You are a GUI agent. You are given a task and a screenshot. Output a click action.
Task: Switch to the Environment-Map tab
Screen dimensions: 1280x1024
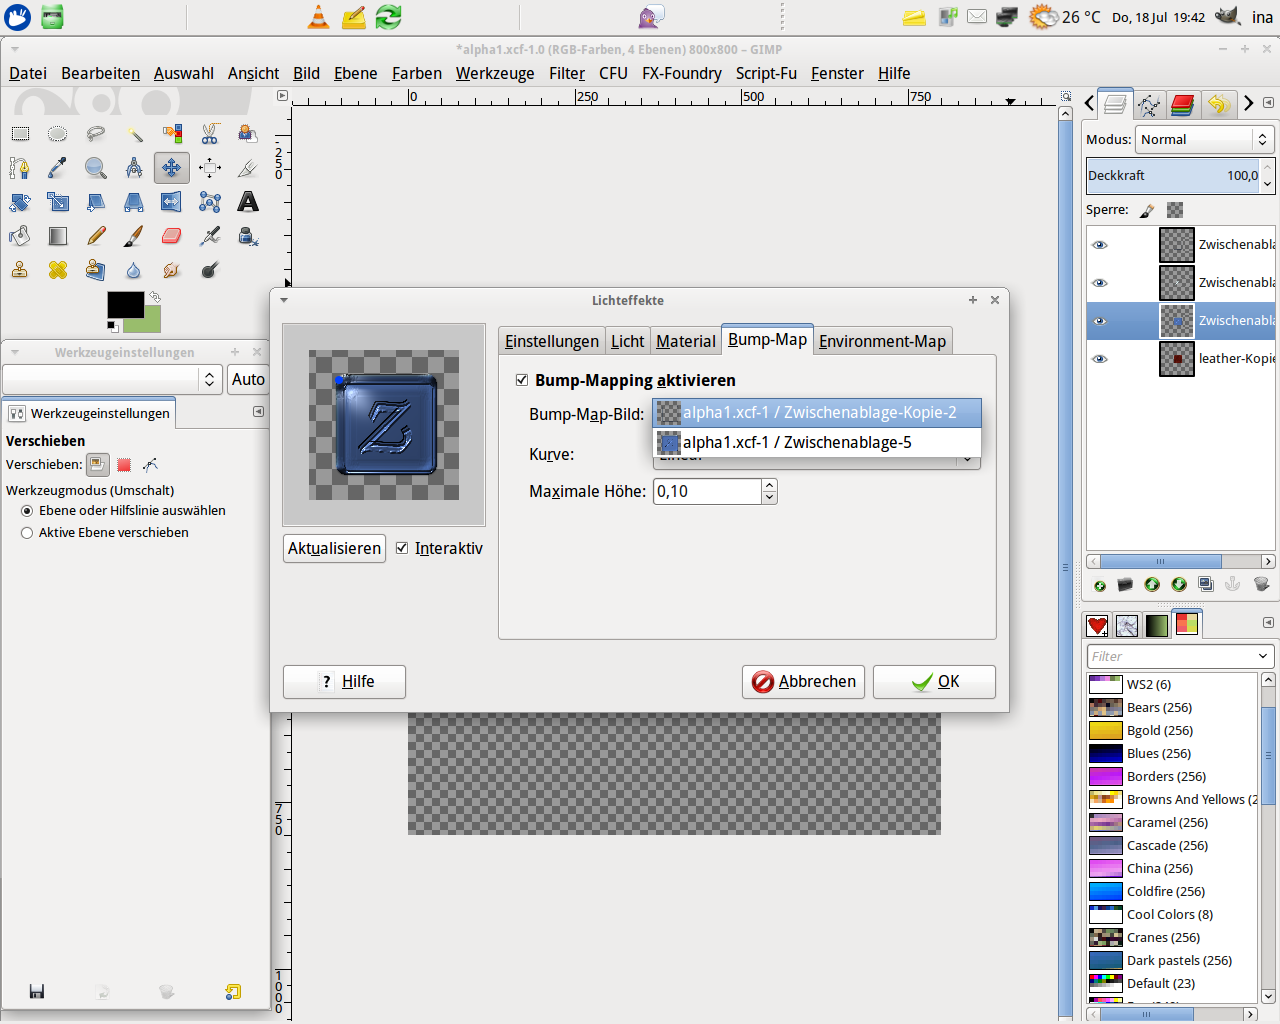click(x=882, y=341)
